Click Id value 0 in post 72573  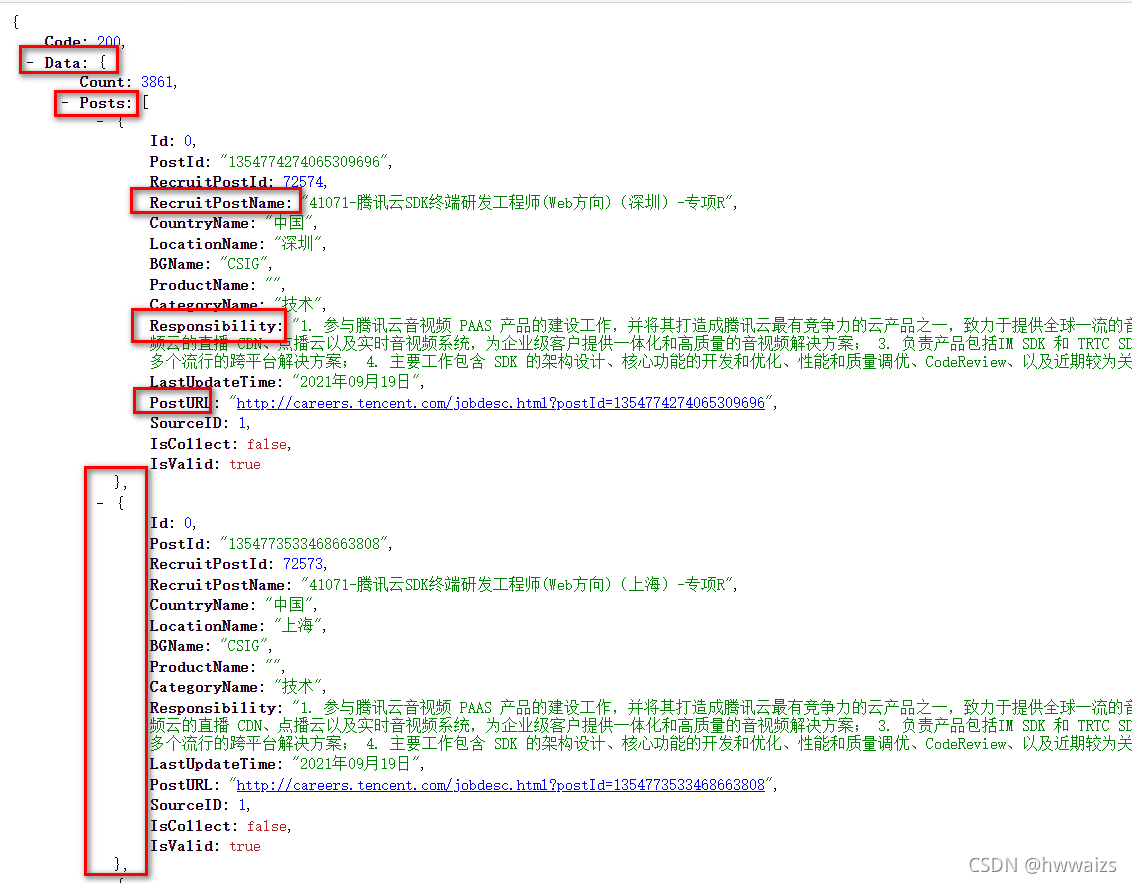point(188,523)
